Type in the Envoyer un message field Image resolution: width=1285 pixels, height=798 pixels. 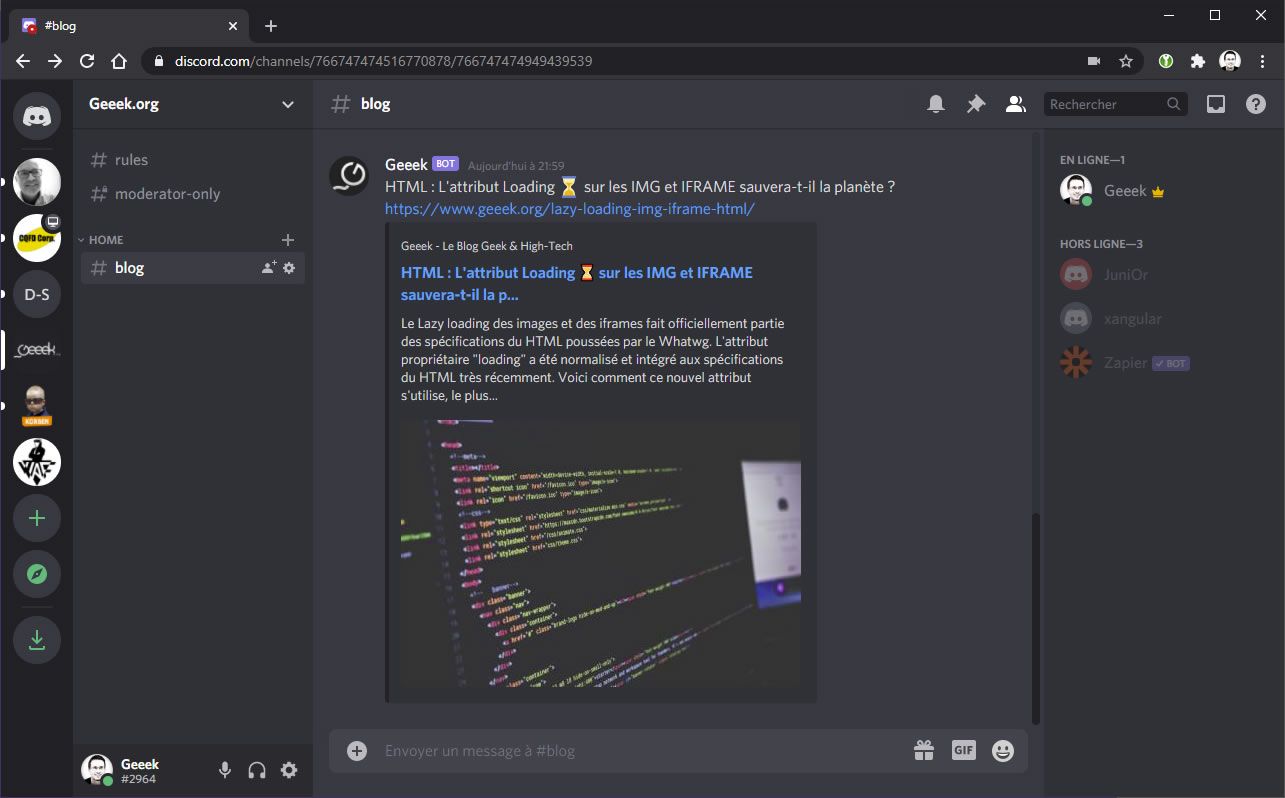point(640,751)
